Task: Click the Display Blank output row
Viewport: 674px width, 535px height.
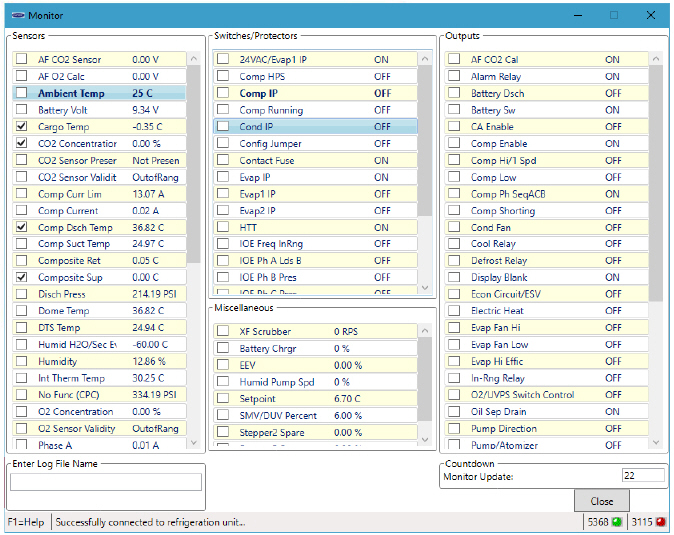Action: point(546,277)
